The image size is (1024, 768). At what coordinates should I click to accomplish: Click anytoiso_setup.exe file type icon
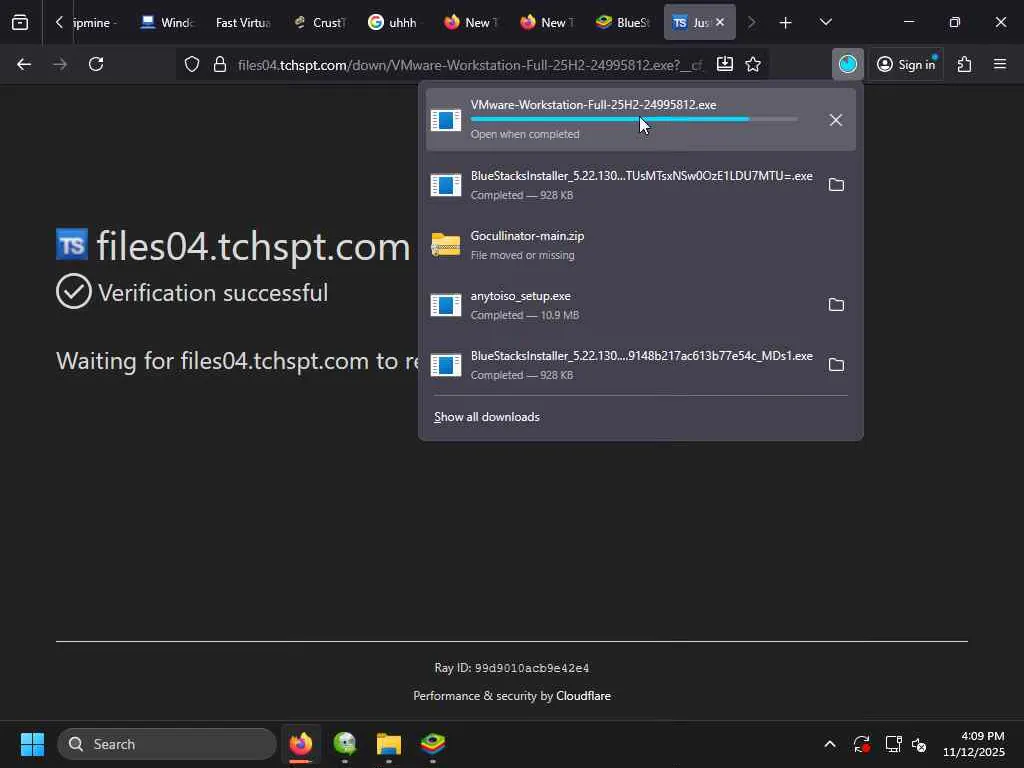click(446, 305)
